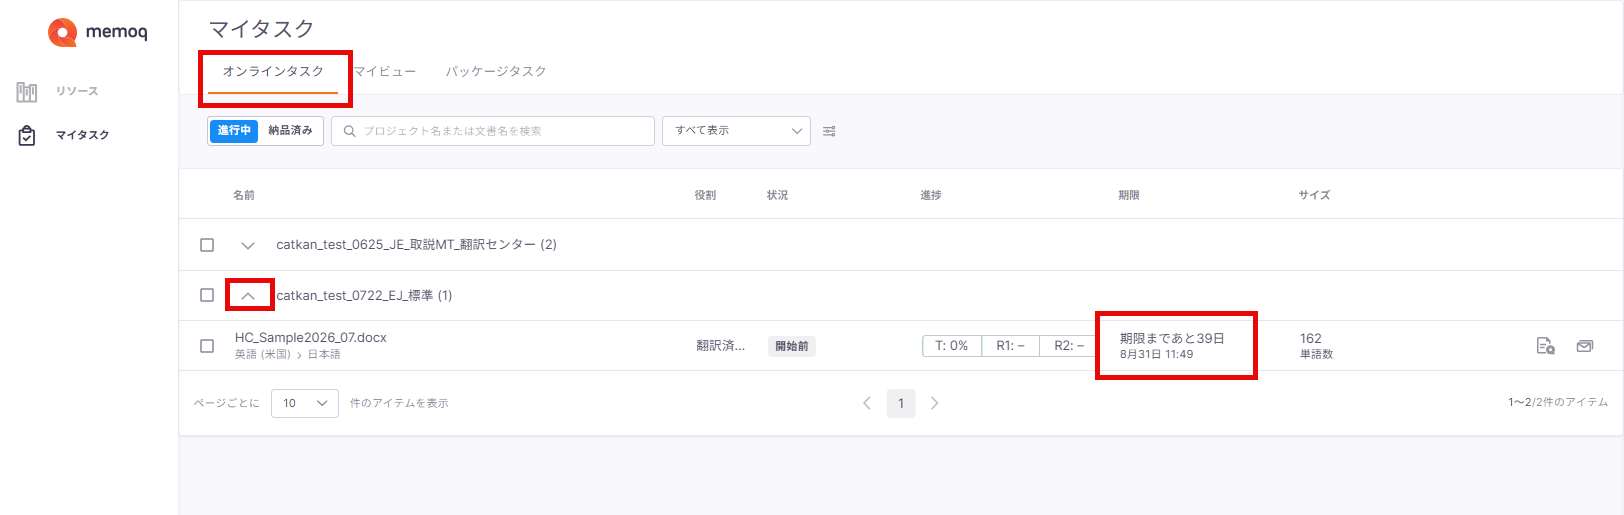Go to previous page arrow
The image size is (1624, 515).
(x=867, y=403)
